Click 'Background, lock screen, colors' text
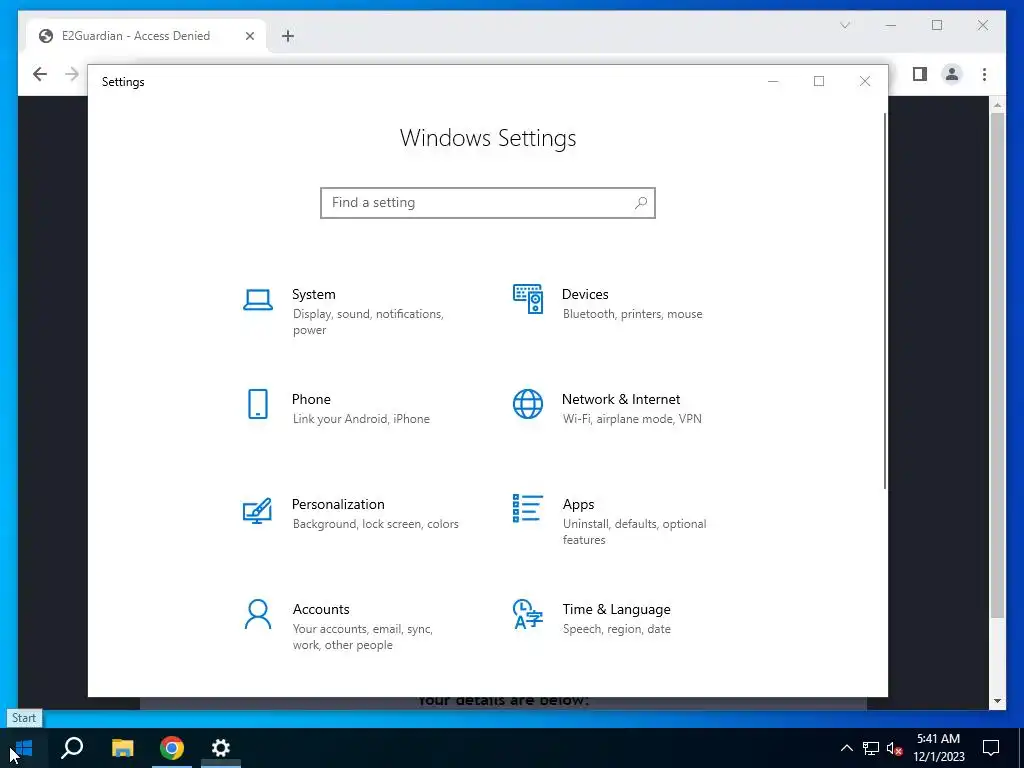Viewport: 1024px width, 768px height. click(376, 524)
